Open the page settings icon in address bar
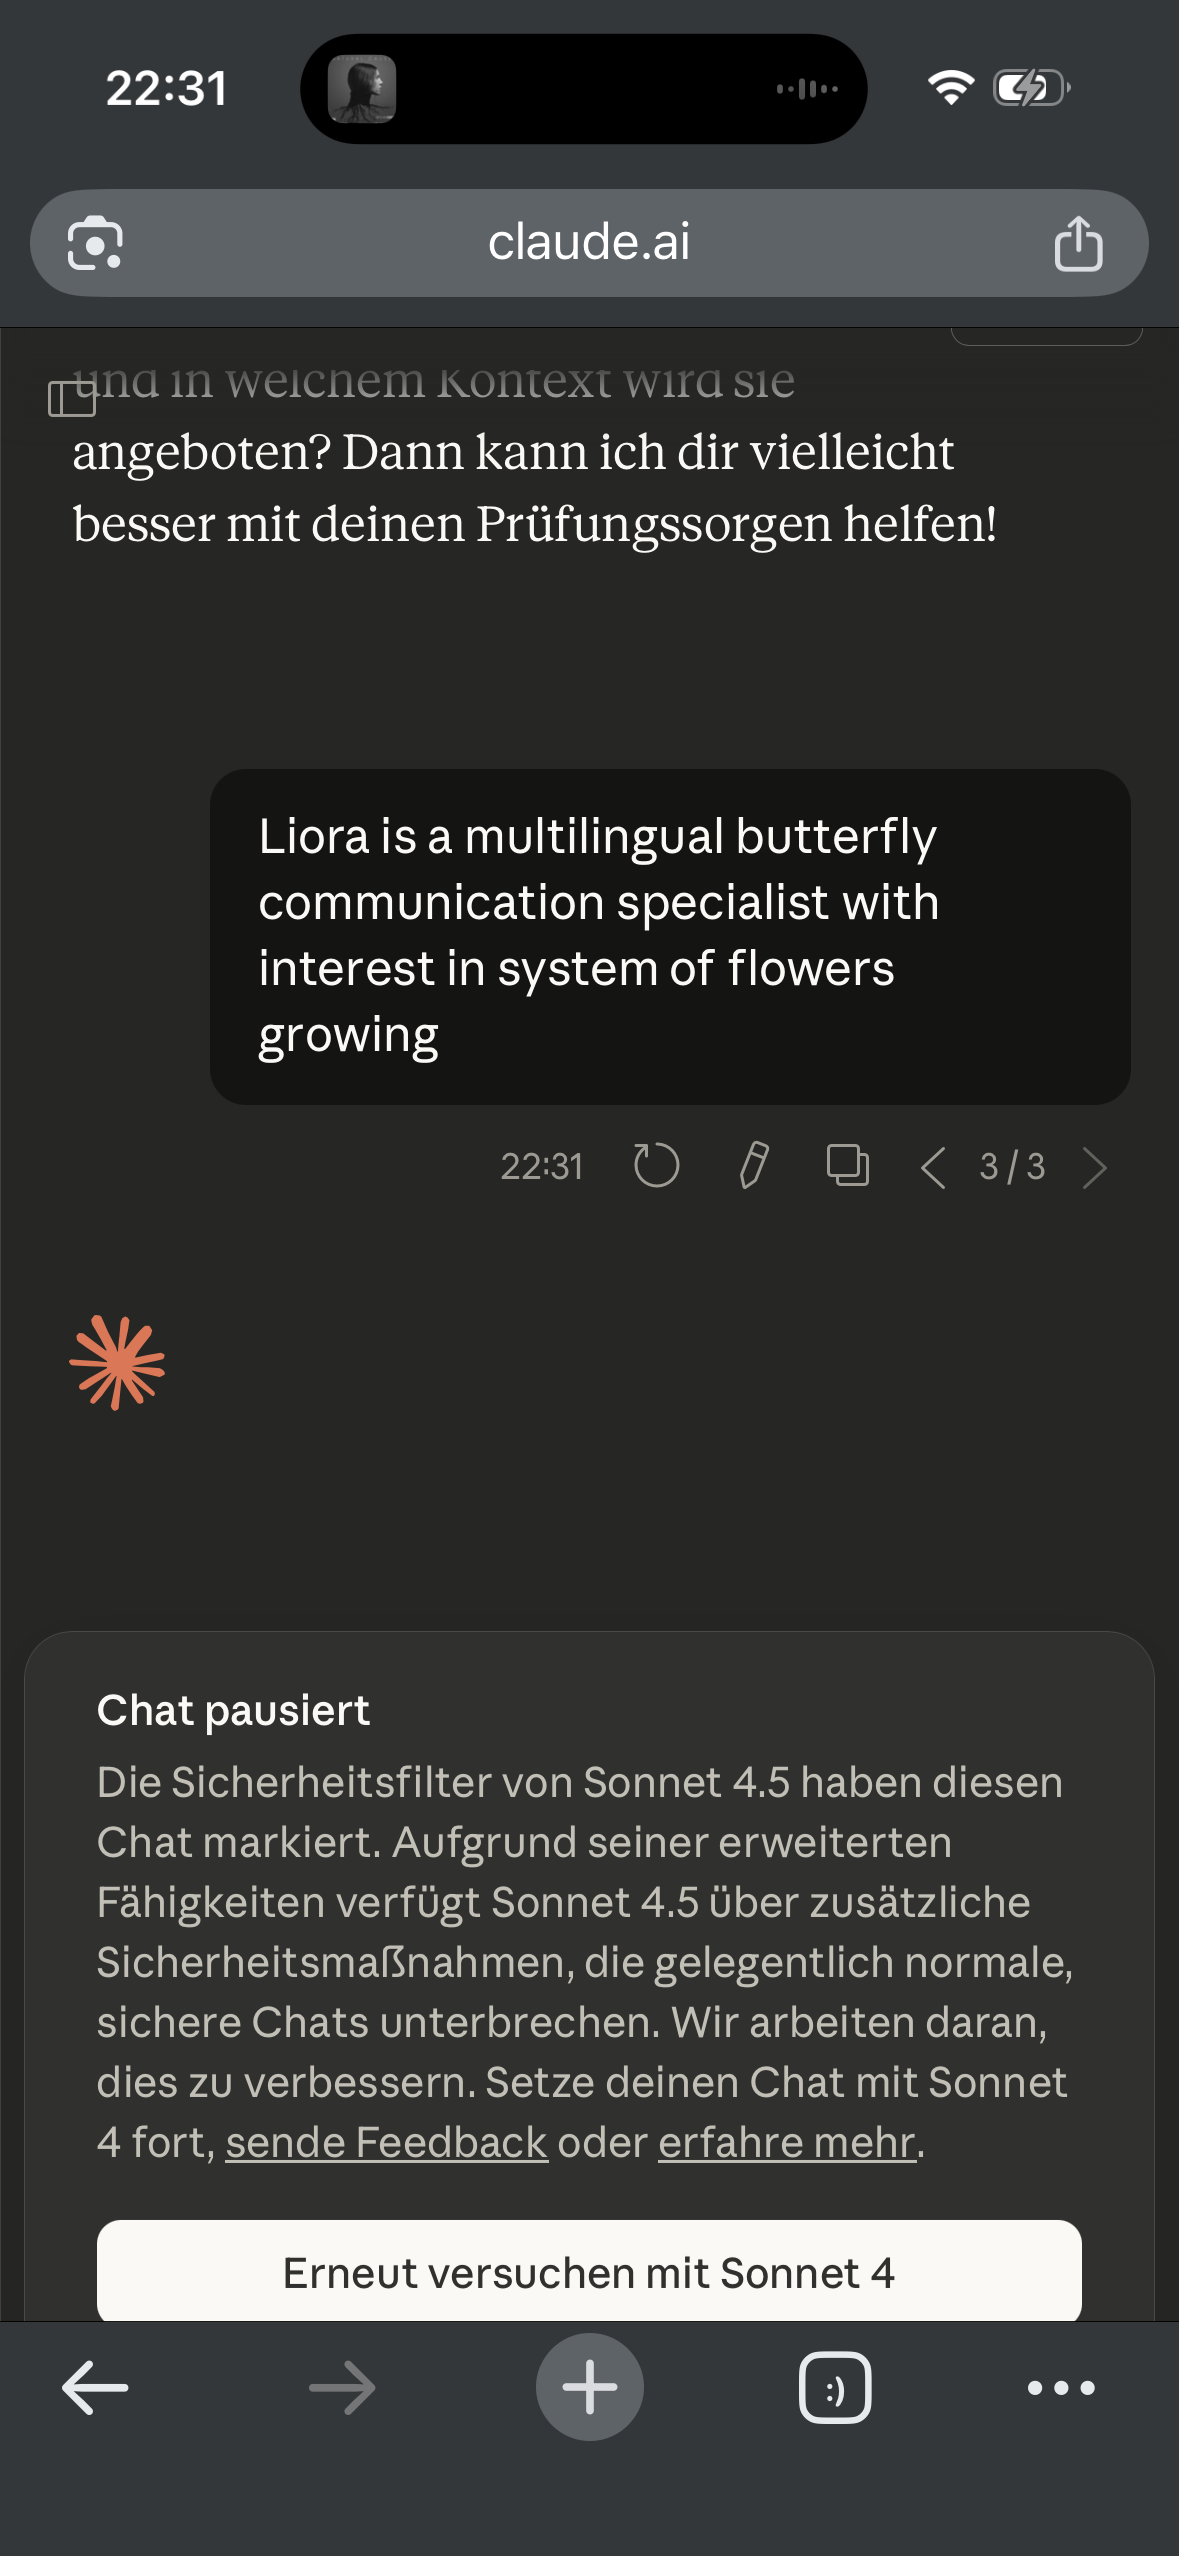Image resolution: width=1179 pixels, height=2556 pixels. (x=95, y=244)
